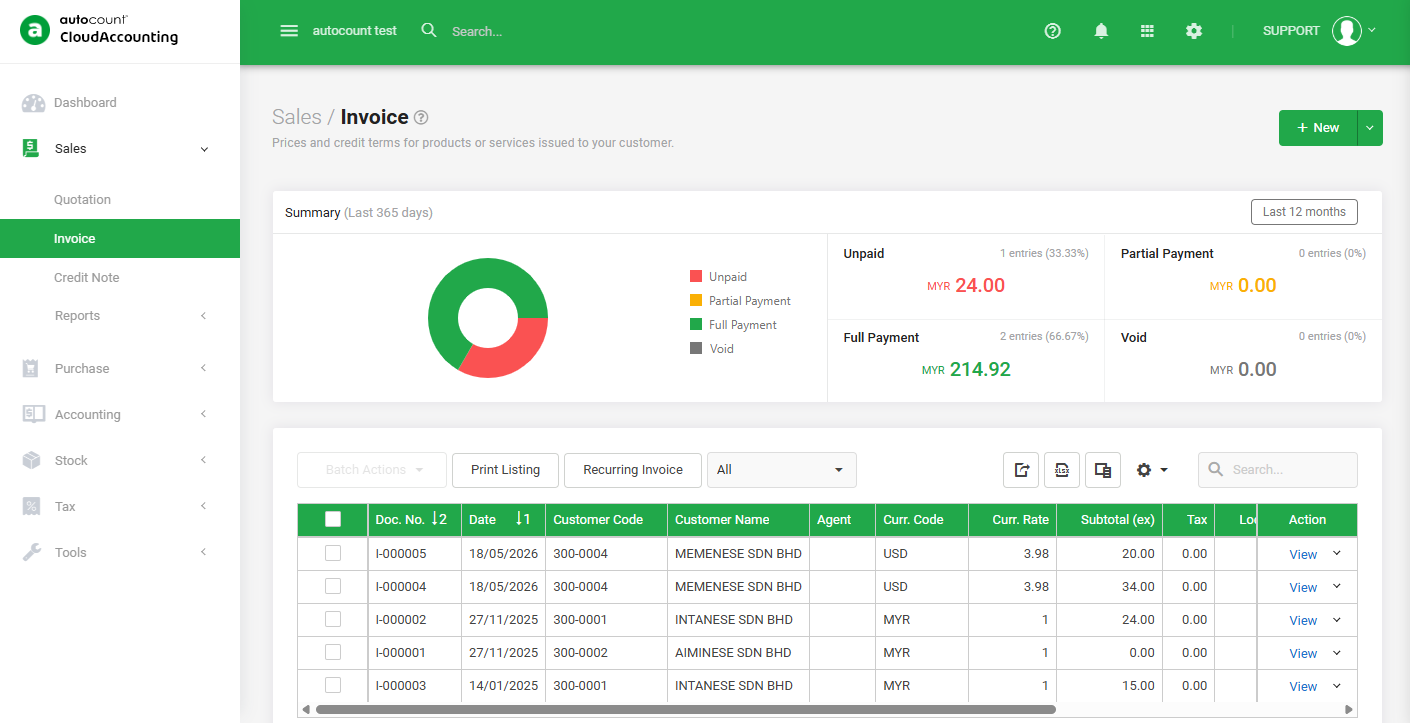This screenshot has height=723, width=1410.
Task: Go to Quotation in the sidebar
Action: coord(82,199)
